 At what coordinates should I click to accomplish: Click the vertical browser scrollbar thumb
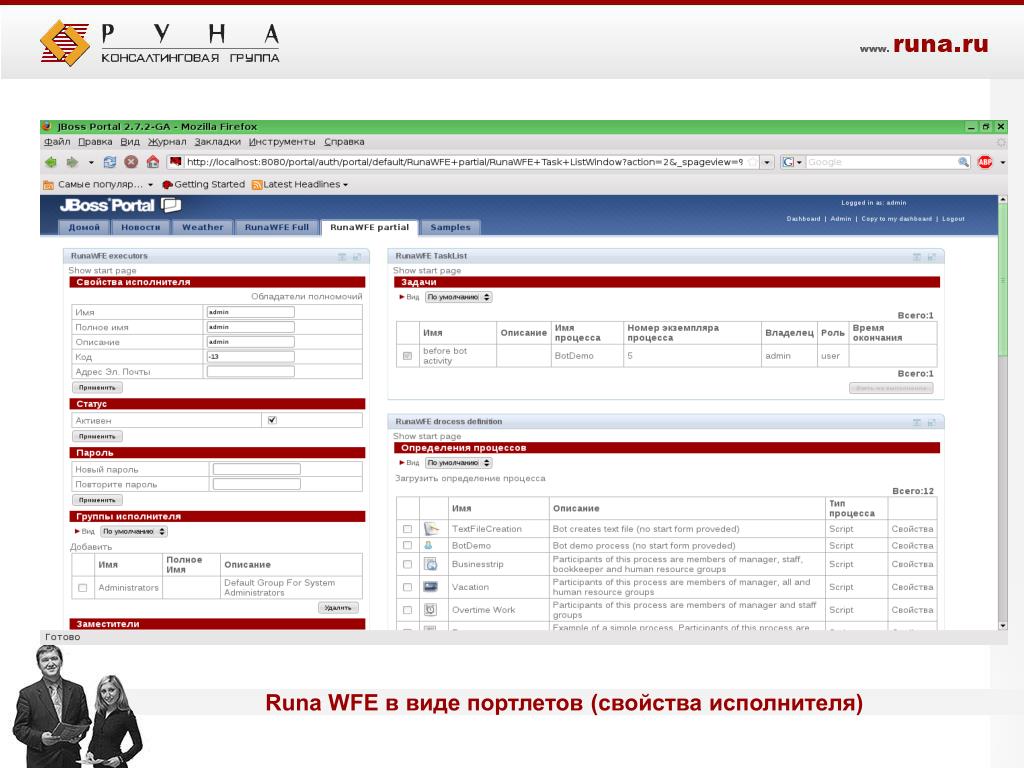coord(1003,281)
